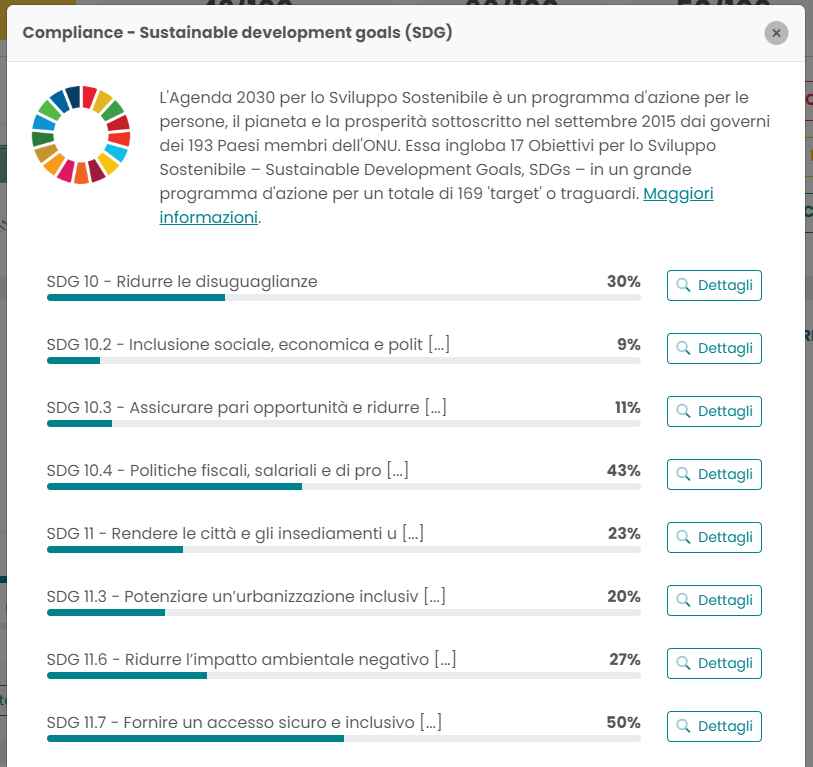The width and height of the screenshot is (813, 767).
Task: Click the magnifier icon for SDG 11.7
Action: 684,726
